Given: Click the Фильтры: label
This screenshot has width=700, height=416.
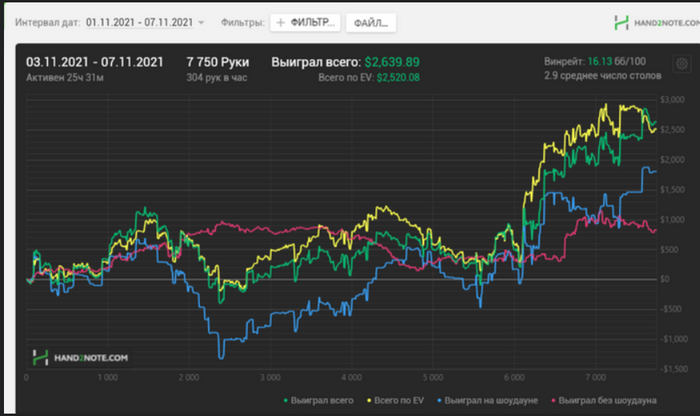Looking at the screenshot, I should pyautogui.click(x=243, y=22).
